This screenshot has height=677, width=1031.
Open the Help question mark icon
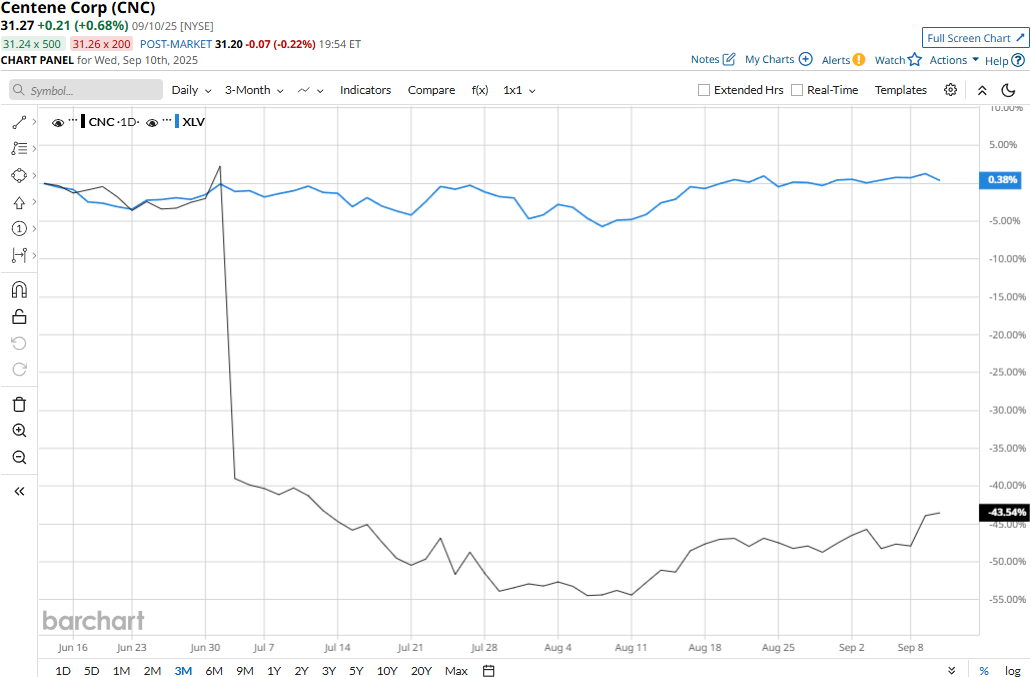pyautogui.click(x=1018, y=60)
